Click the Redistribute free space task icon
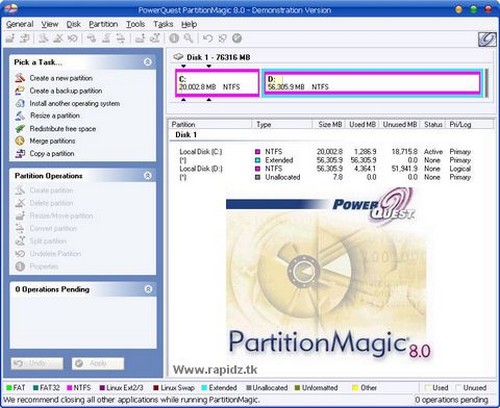500x408 pixels. (x=20, y=128)
